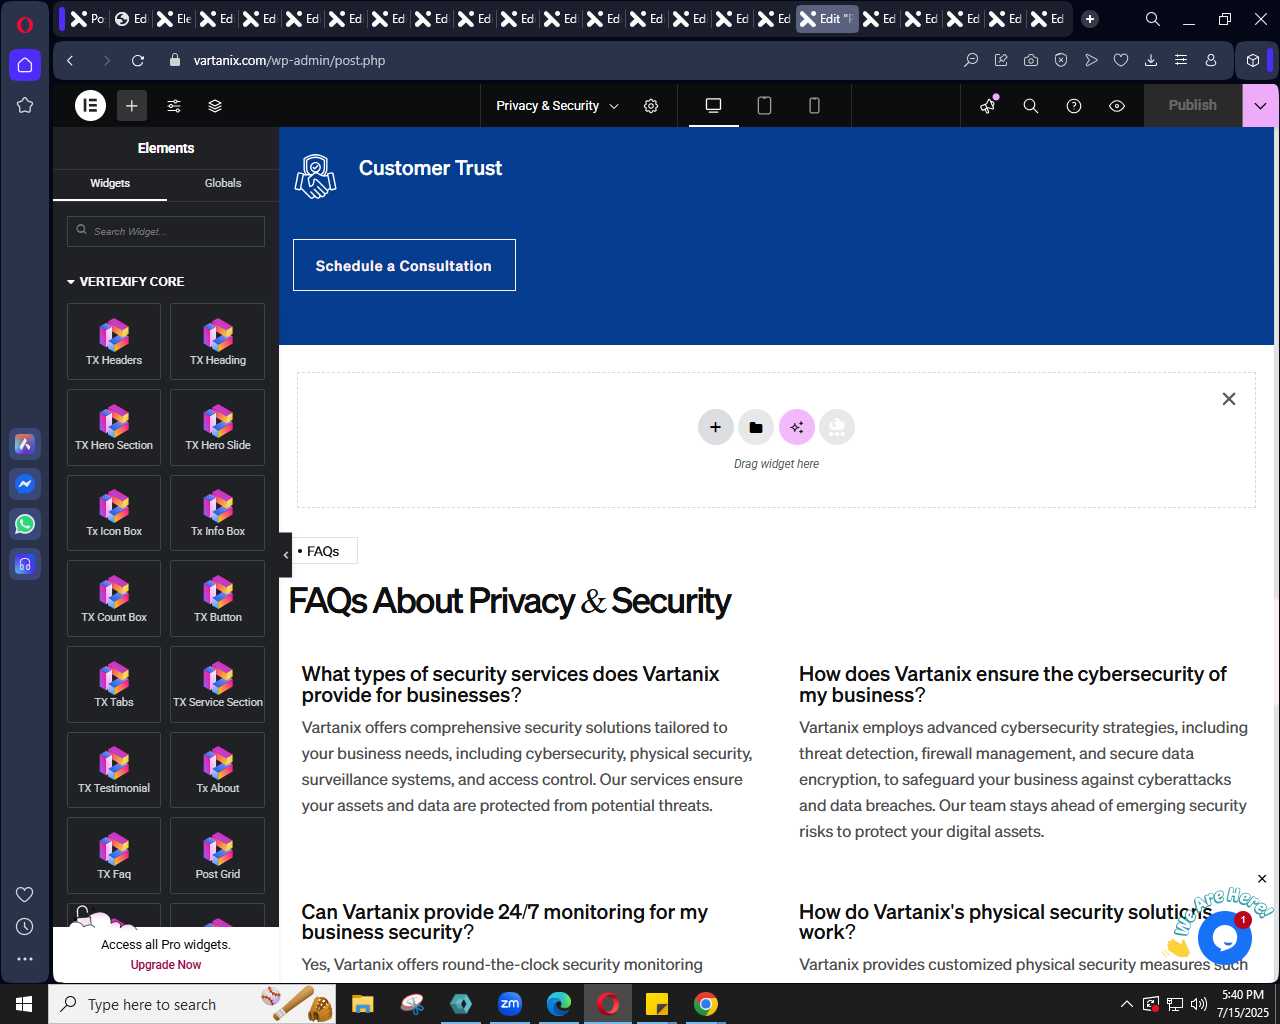Switch to tablet preview mode

(764, 105)
